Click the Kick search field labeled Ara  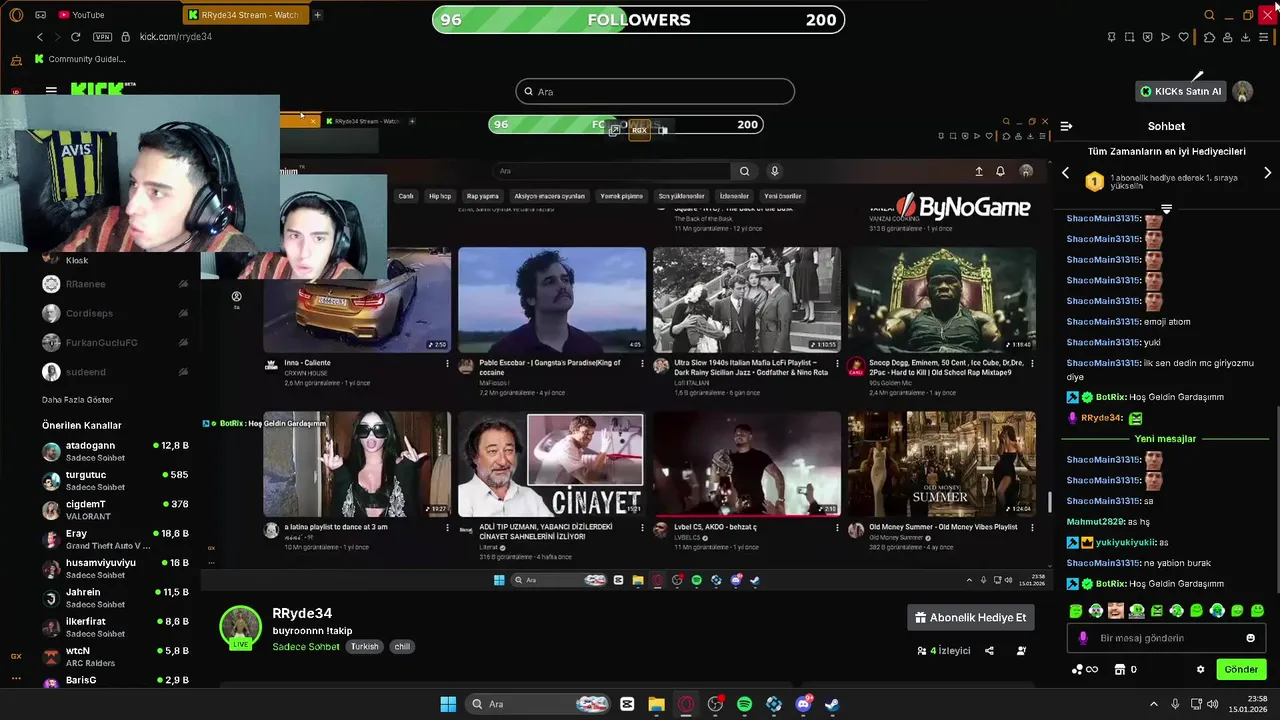coord(655,92)
